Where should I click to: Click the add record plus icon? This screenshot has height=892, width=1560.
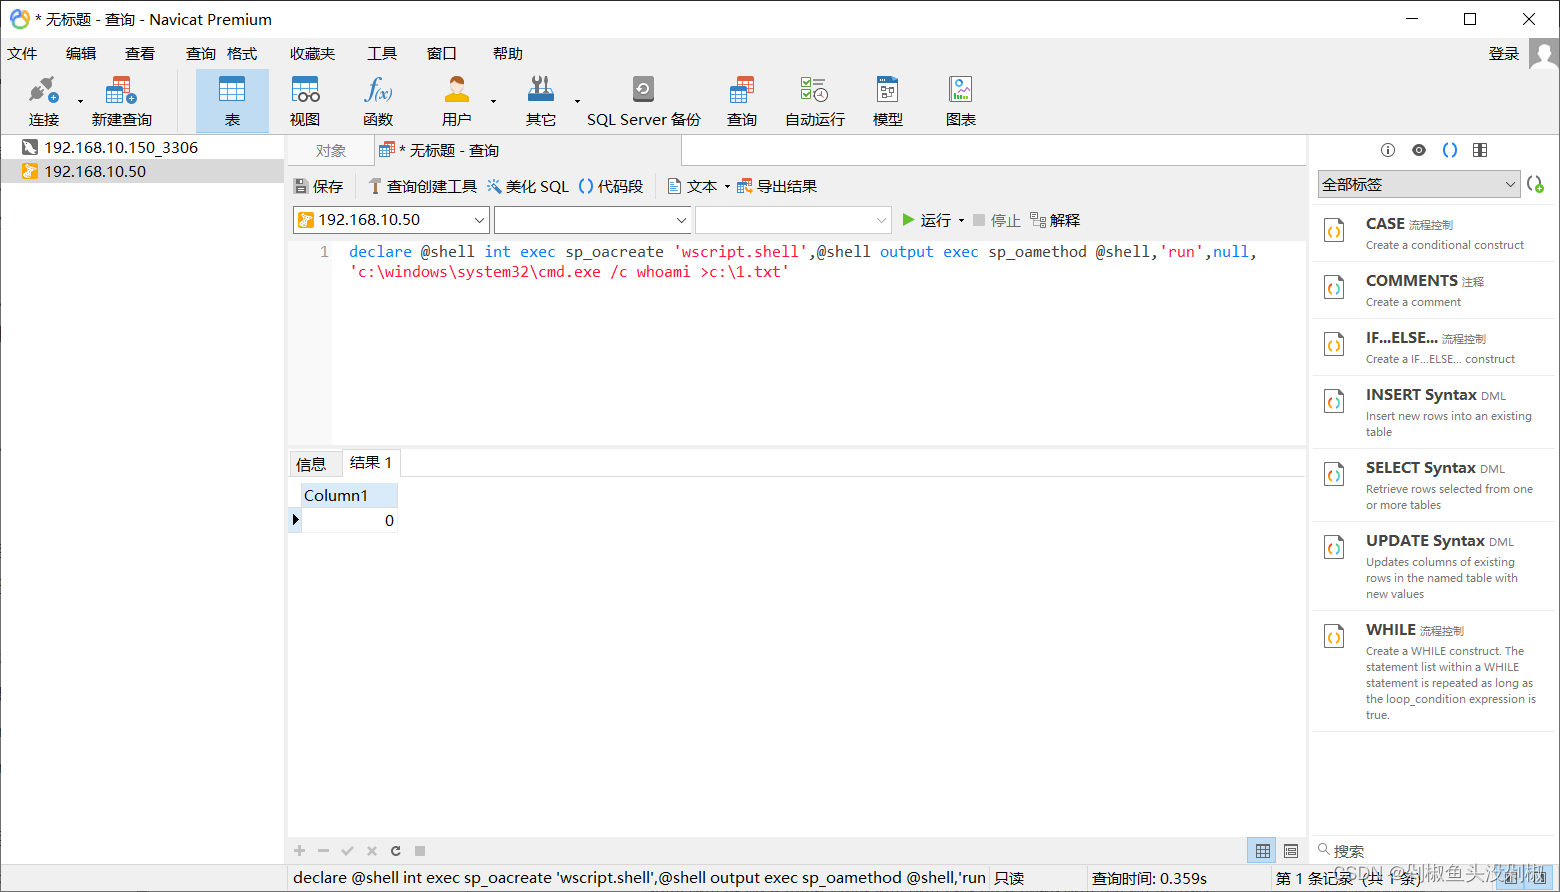300,851
